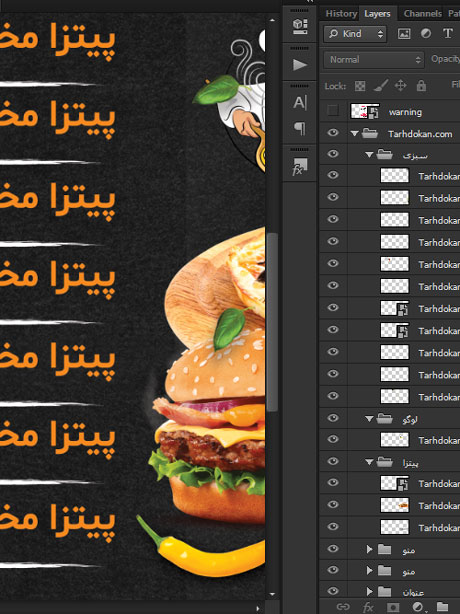
Task: Open the Styles fx panel icon
Action: (x=300, y=166)
